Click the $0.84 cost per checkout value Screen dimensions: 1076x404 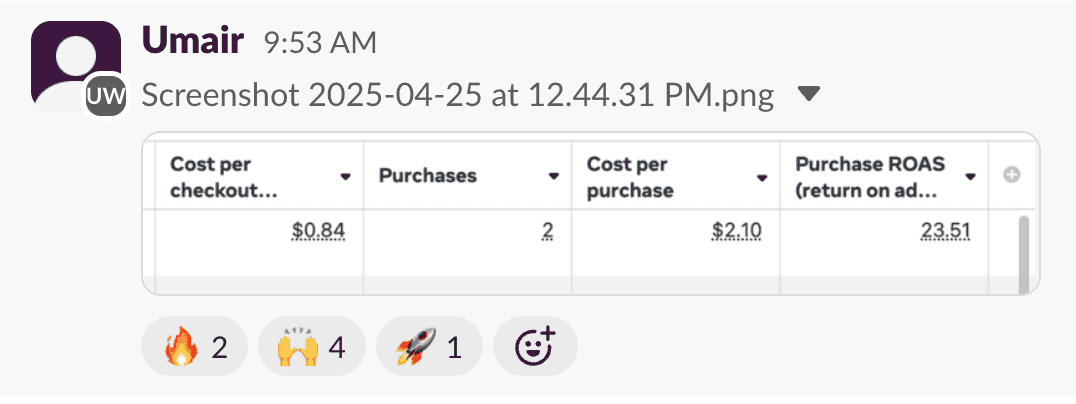tap(318, 232)
